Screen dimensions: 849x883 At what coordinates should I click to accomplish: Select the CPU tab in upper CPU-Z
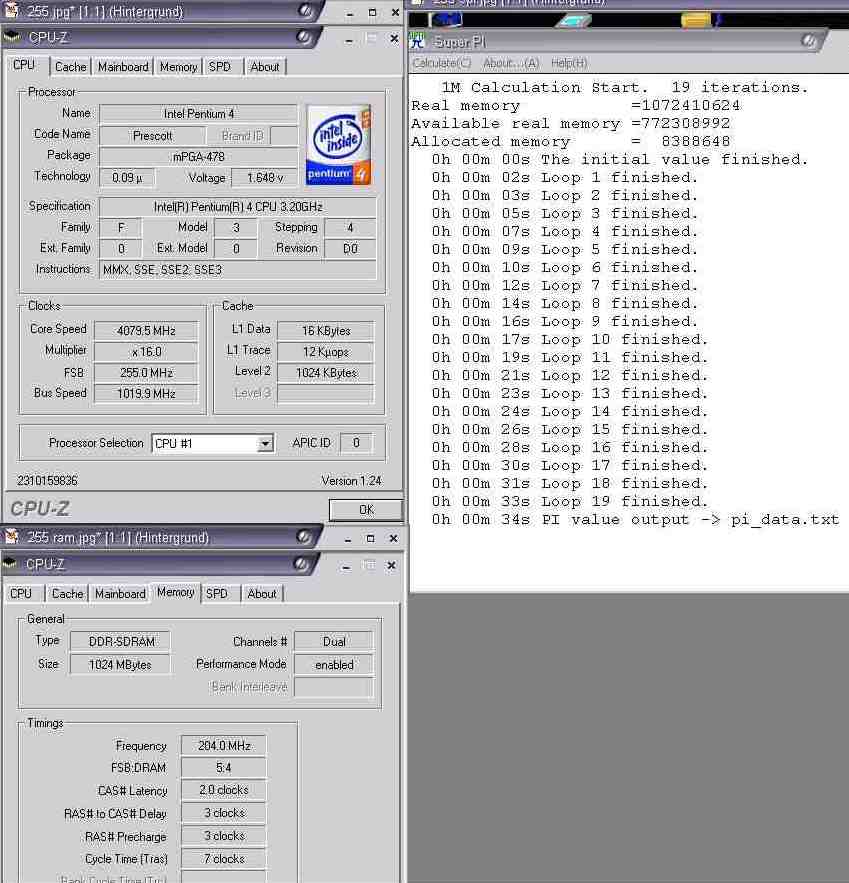coord(24,65)
